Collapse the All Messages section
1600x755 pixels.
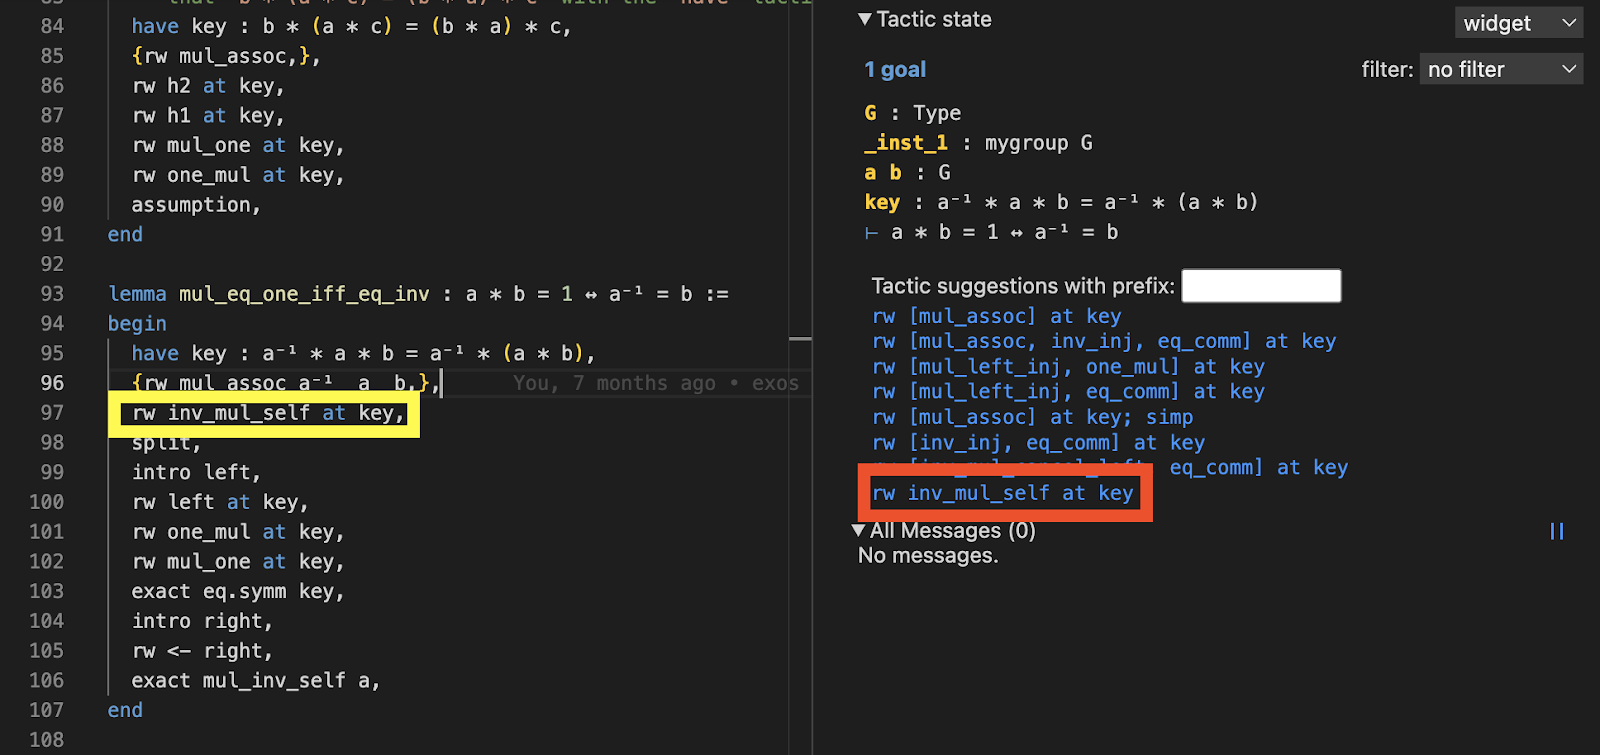click(x=859, y=530)
